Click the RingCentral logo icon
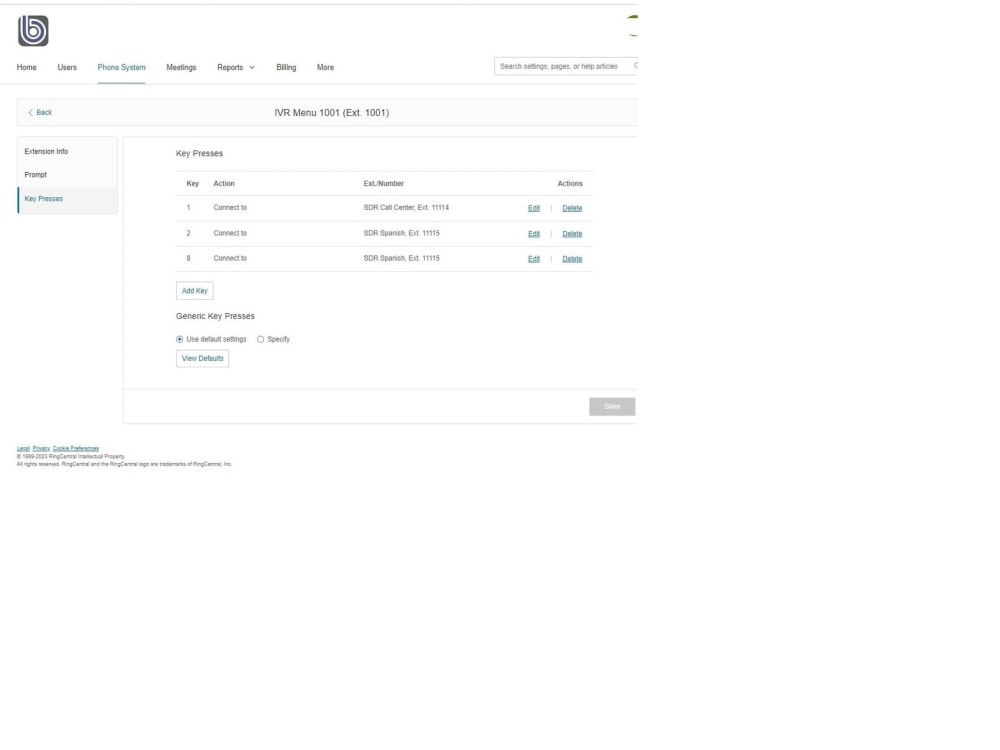 [x=33, y=30]
